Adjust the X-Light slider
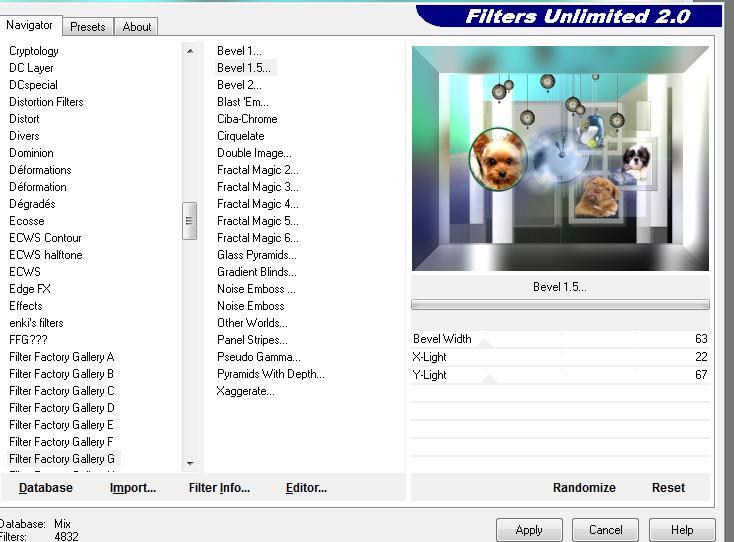 (560, 357)
